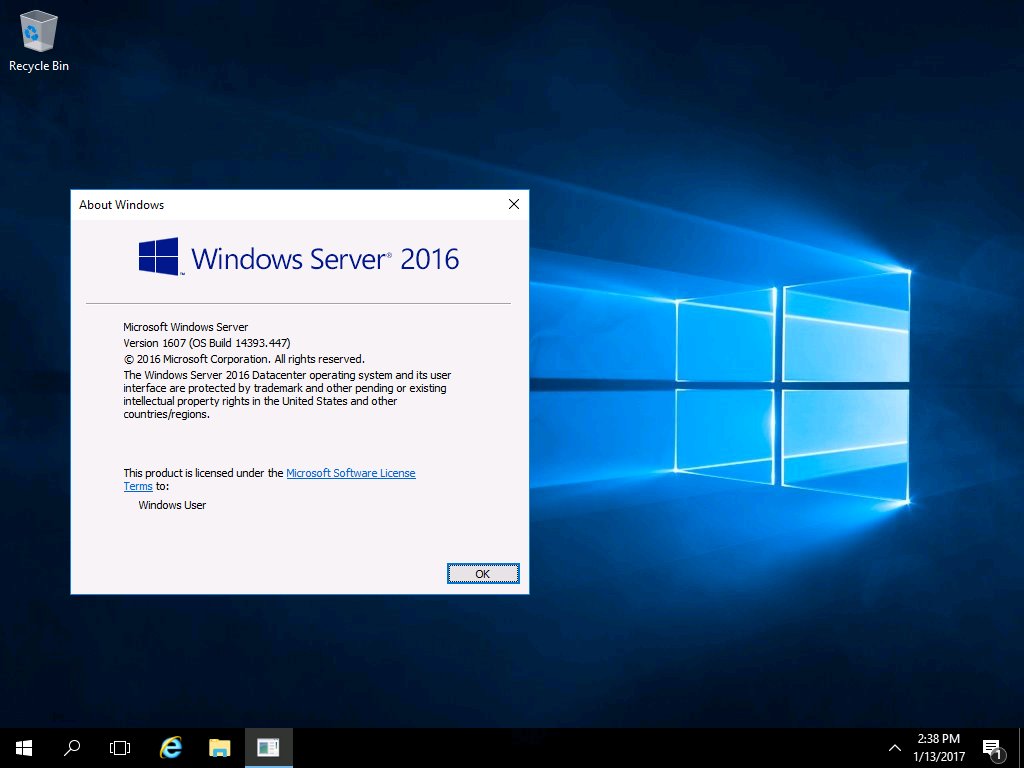Open the Recycle Bin desktop icon
Viewport: 1024px width, 768px height.
[39, 40]
